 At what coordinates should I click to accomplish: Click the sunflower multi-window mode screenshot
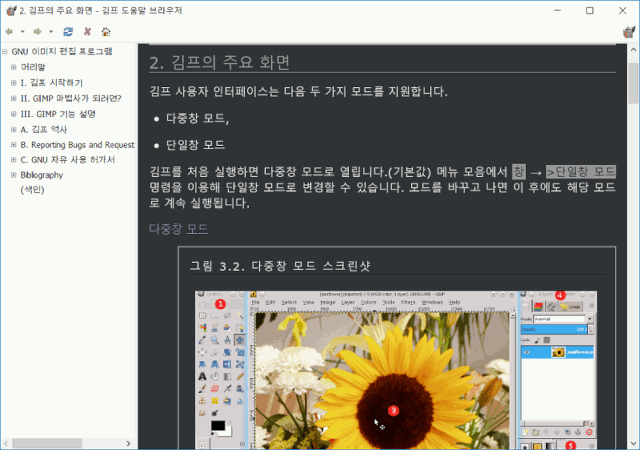point(395,370)
